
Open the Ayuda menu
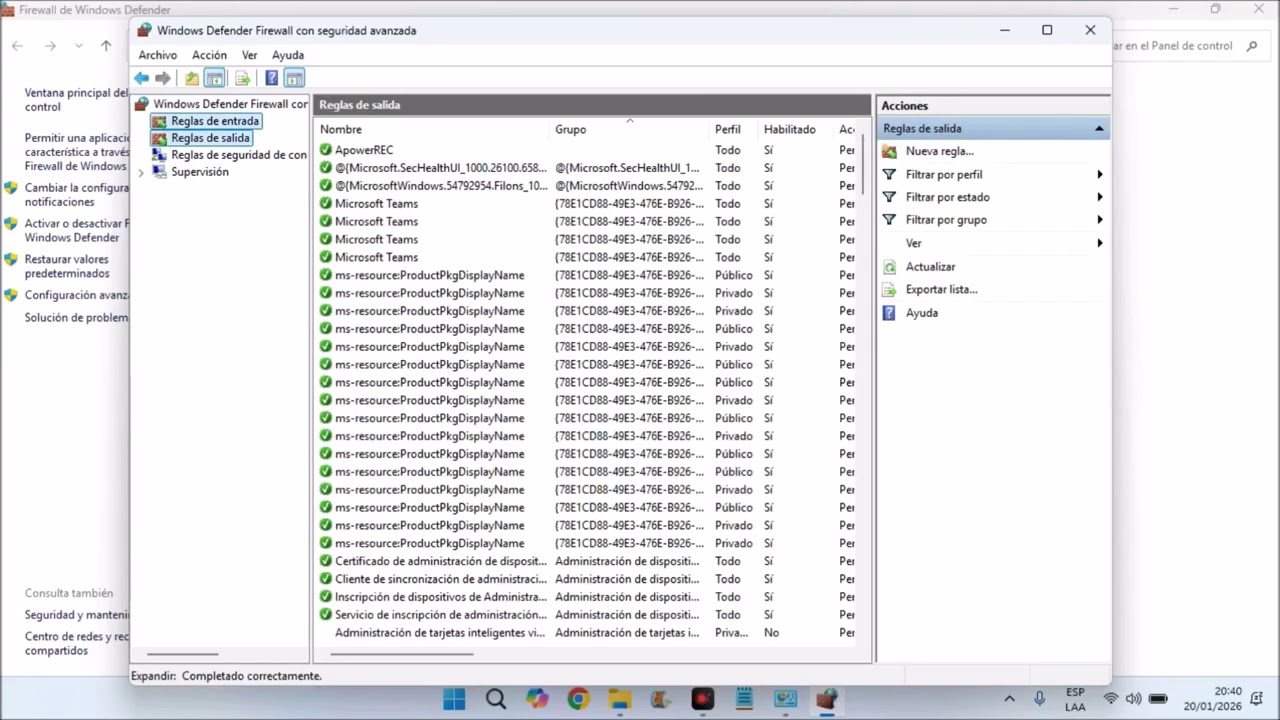(x=288, y=55)
